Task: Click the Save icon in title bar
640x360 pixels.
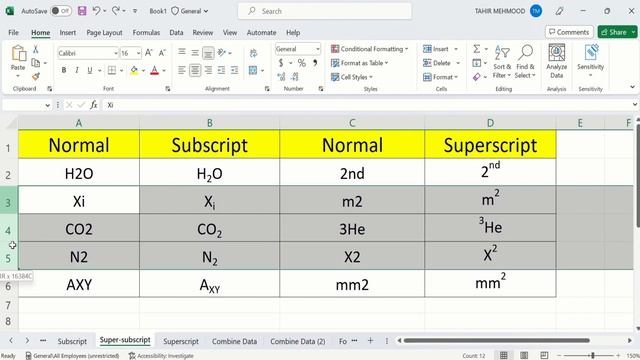Action: point(82,11)
